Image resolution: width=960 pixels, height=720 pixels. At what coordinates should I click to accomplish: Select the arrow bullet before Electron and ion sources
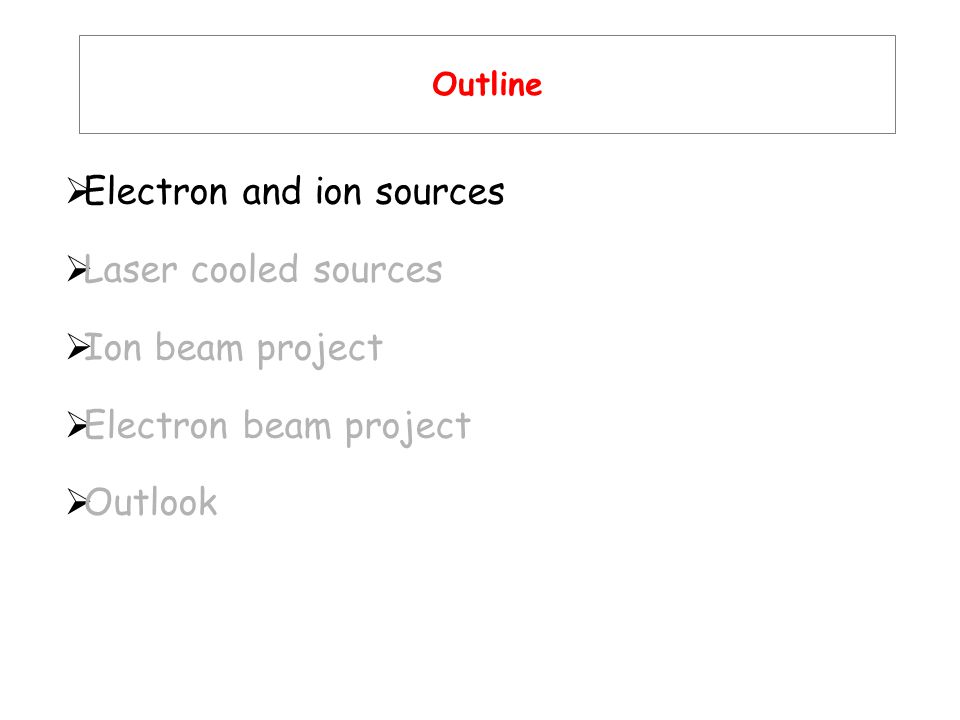pos(78,191)
